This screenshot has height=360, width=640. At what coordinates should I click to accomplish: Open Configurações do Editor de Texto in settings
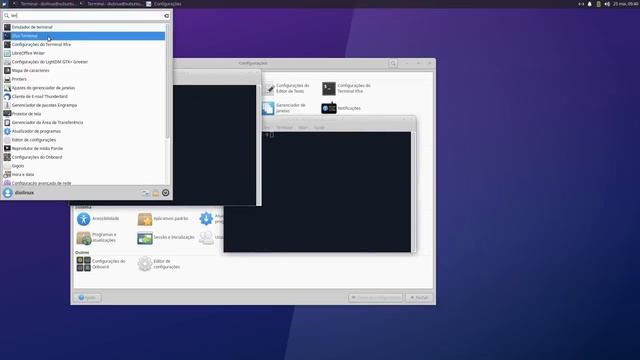tap(287, 89)
